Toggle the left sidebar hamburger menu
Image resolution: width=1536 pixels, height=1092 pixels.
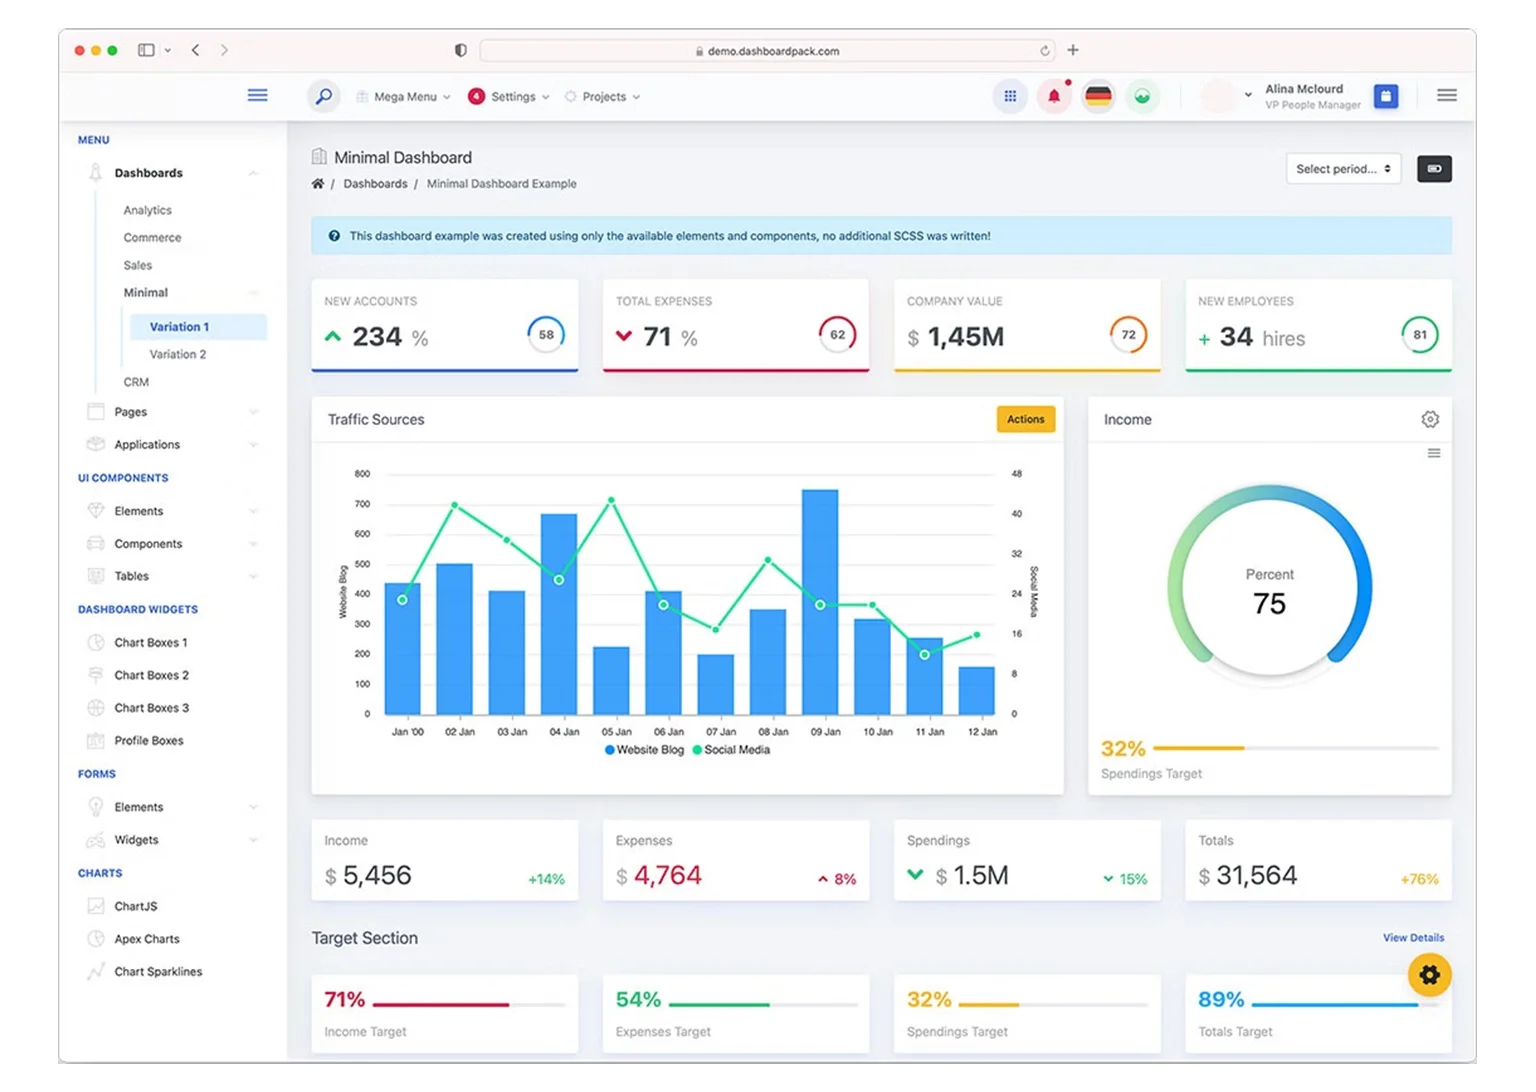[257, 96]
